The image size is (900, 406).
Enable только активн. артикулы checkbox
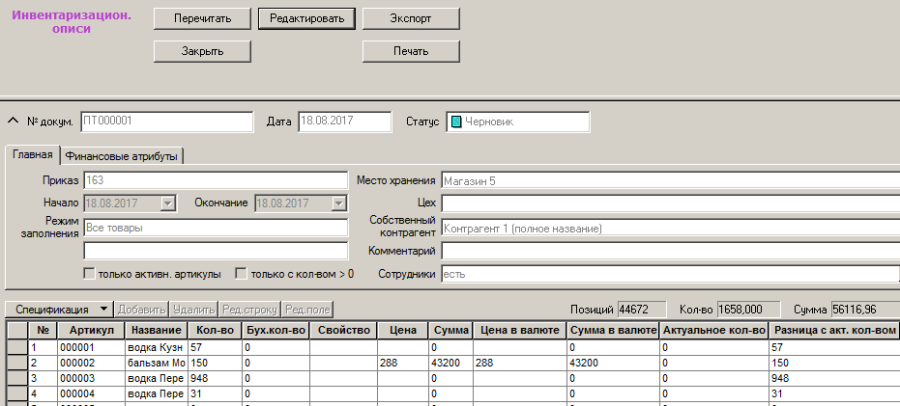pyautogui.click(x=89, y=274)
